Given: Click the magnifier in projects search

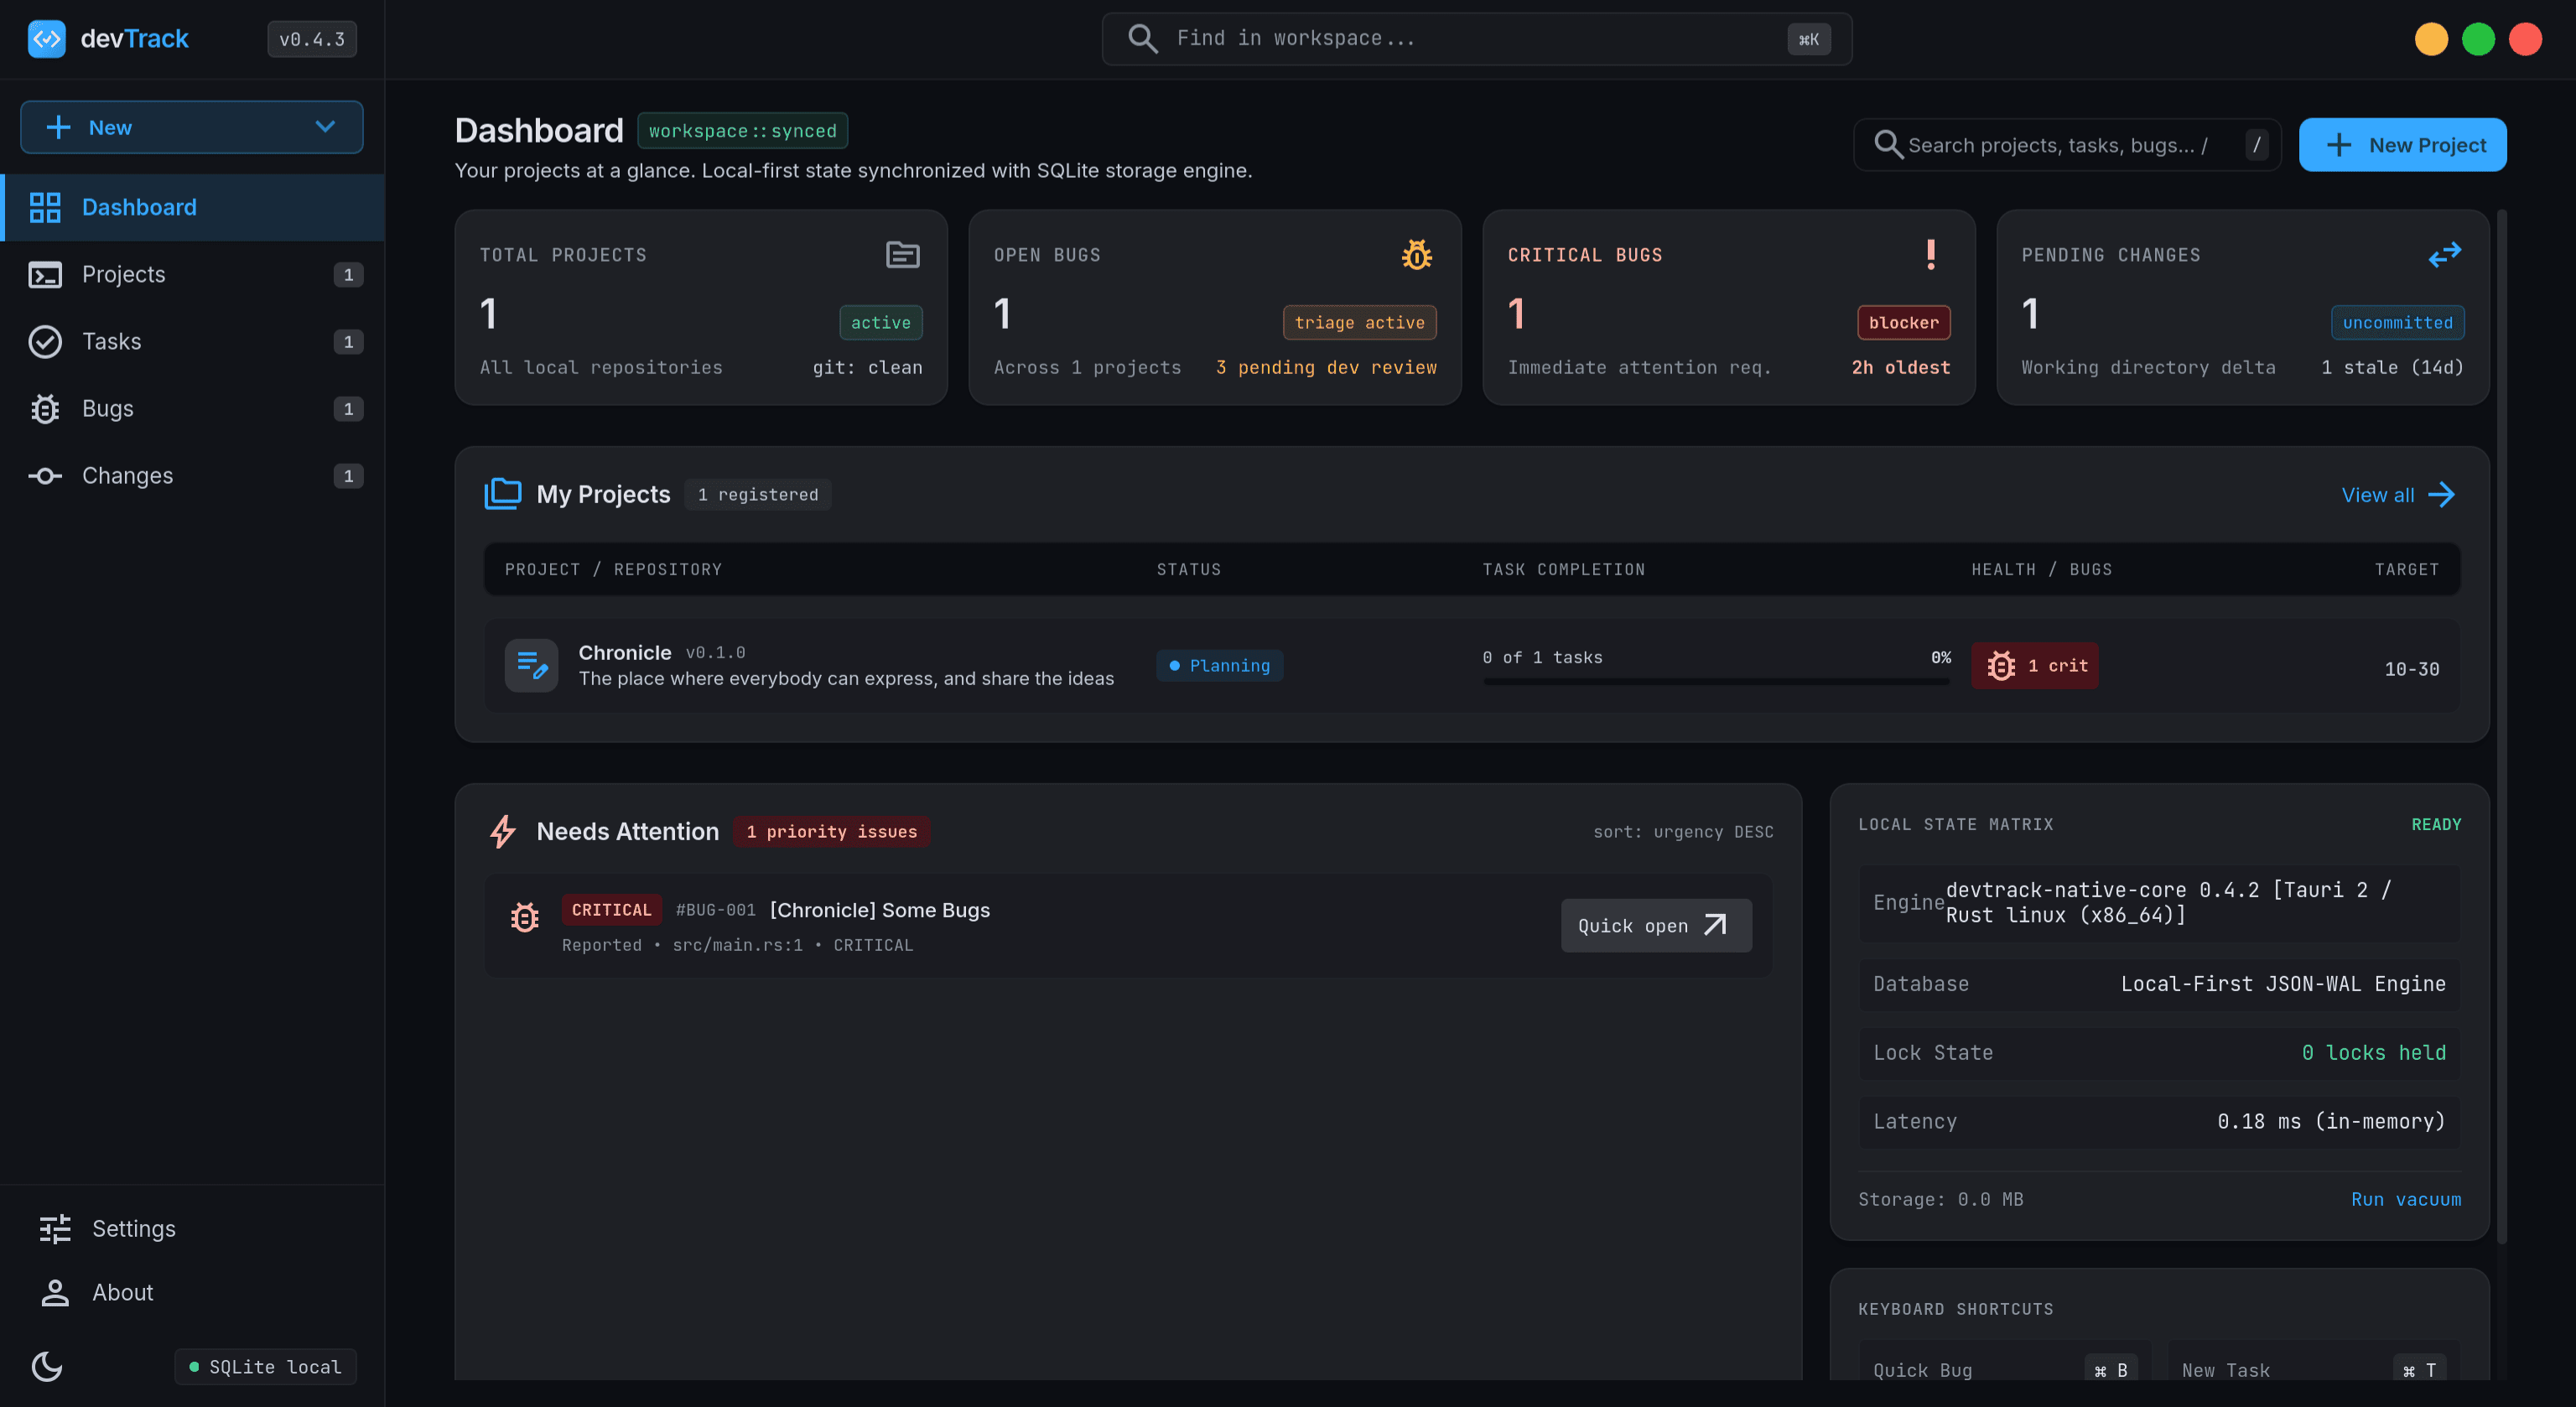Looking at the screenshot, I should (x=1888, y=145).
